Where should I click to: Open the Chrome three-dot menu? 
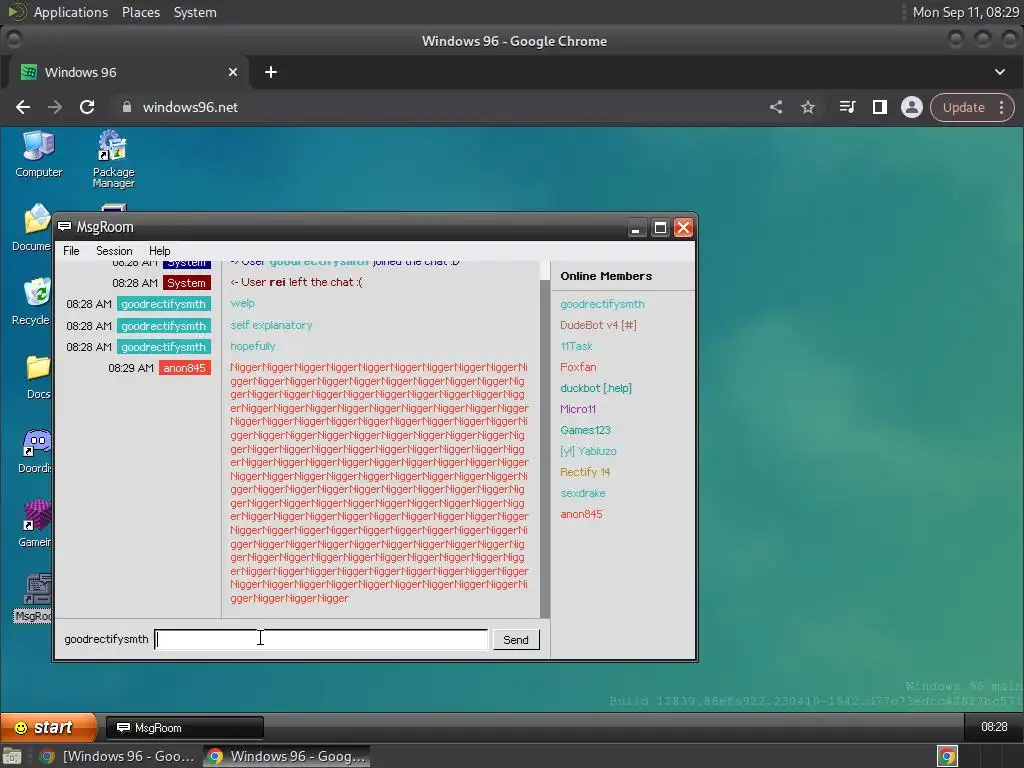(x=1002, y=107)
